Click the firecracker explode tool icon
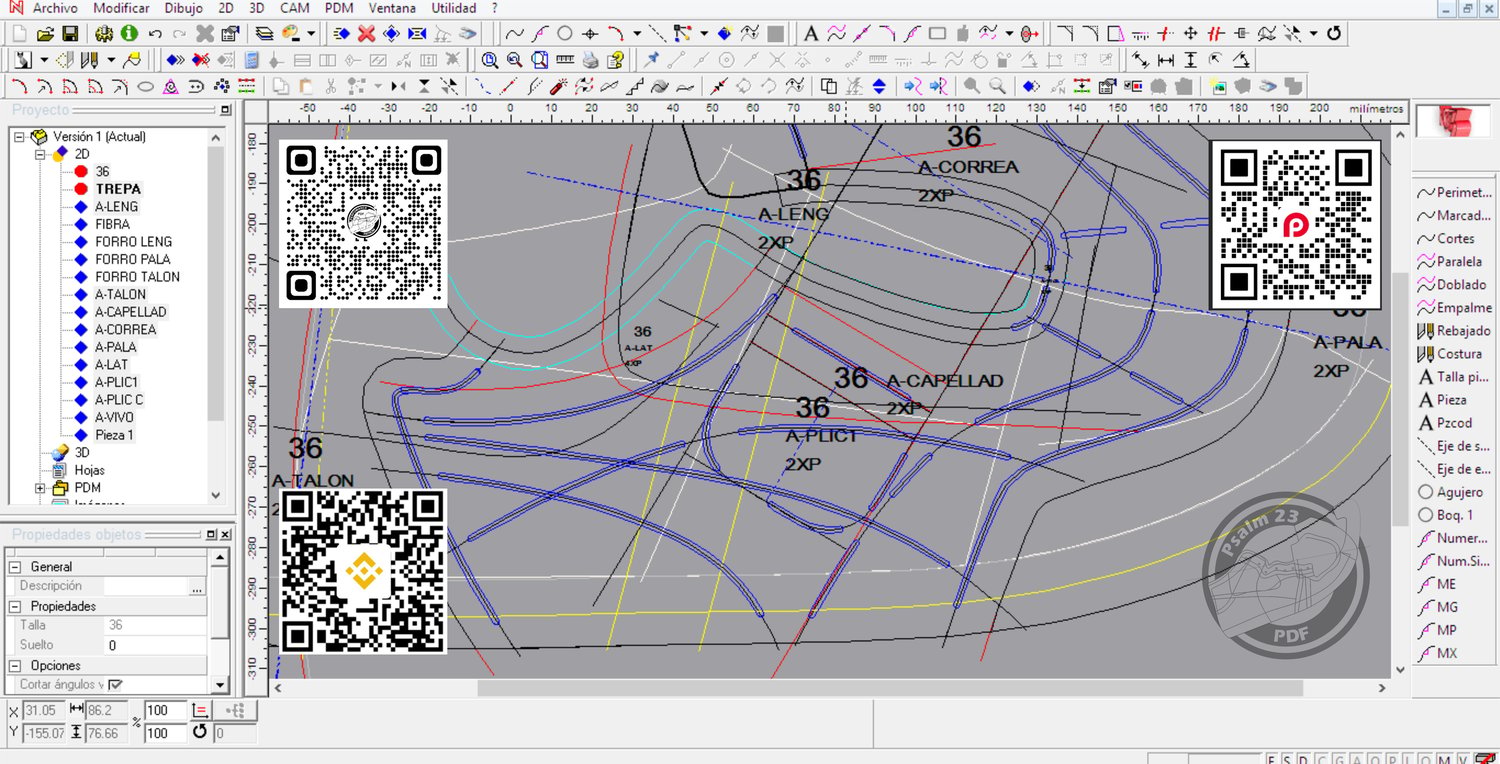1500x764 pixels. pos(558,86)
